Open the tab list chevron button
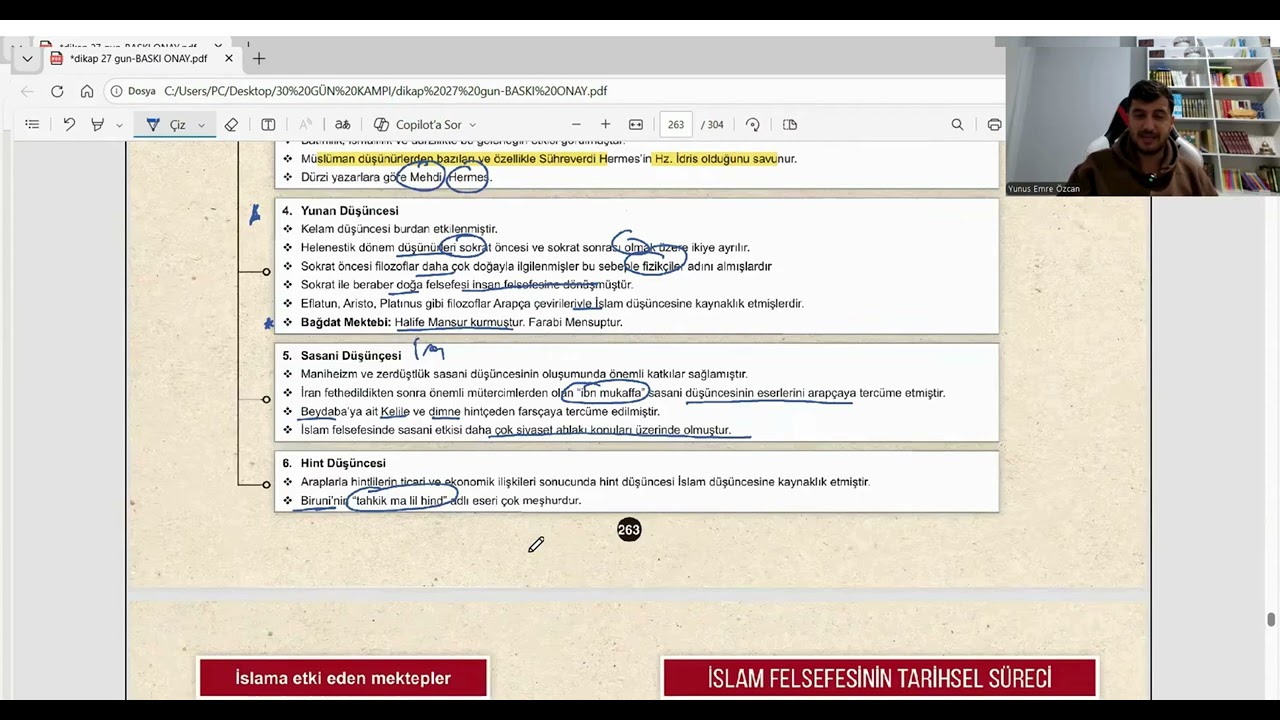 click(x=27, y=59)
